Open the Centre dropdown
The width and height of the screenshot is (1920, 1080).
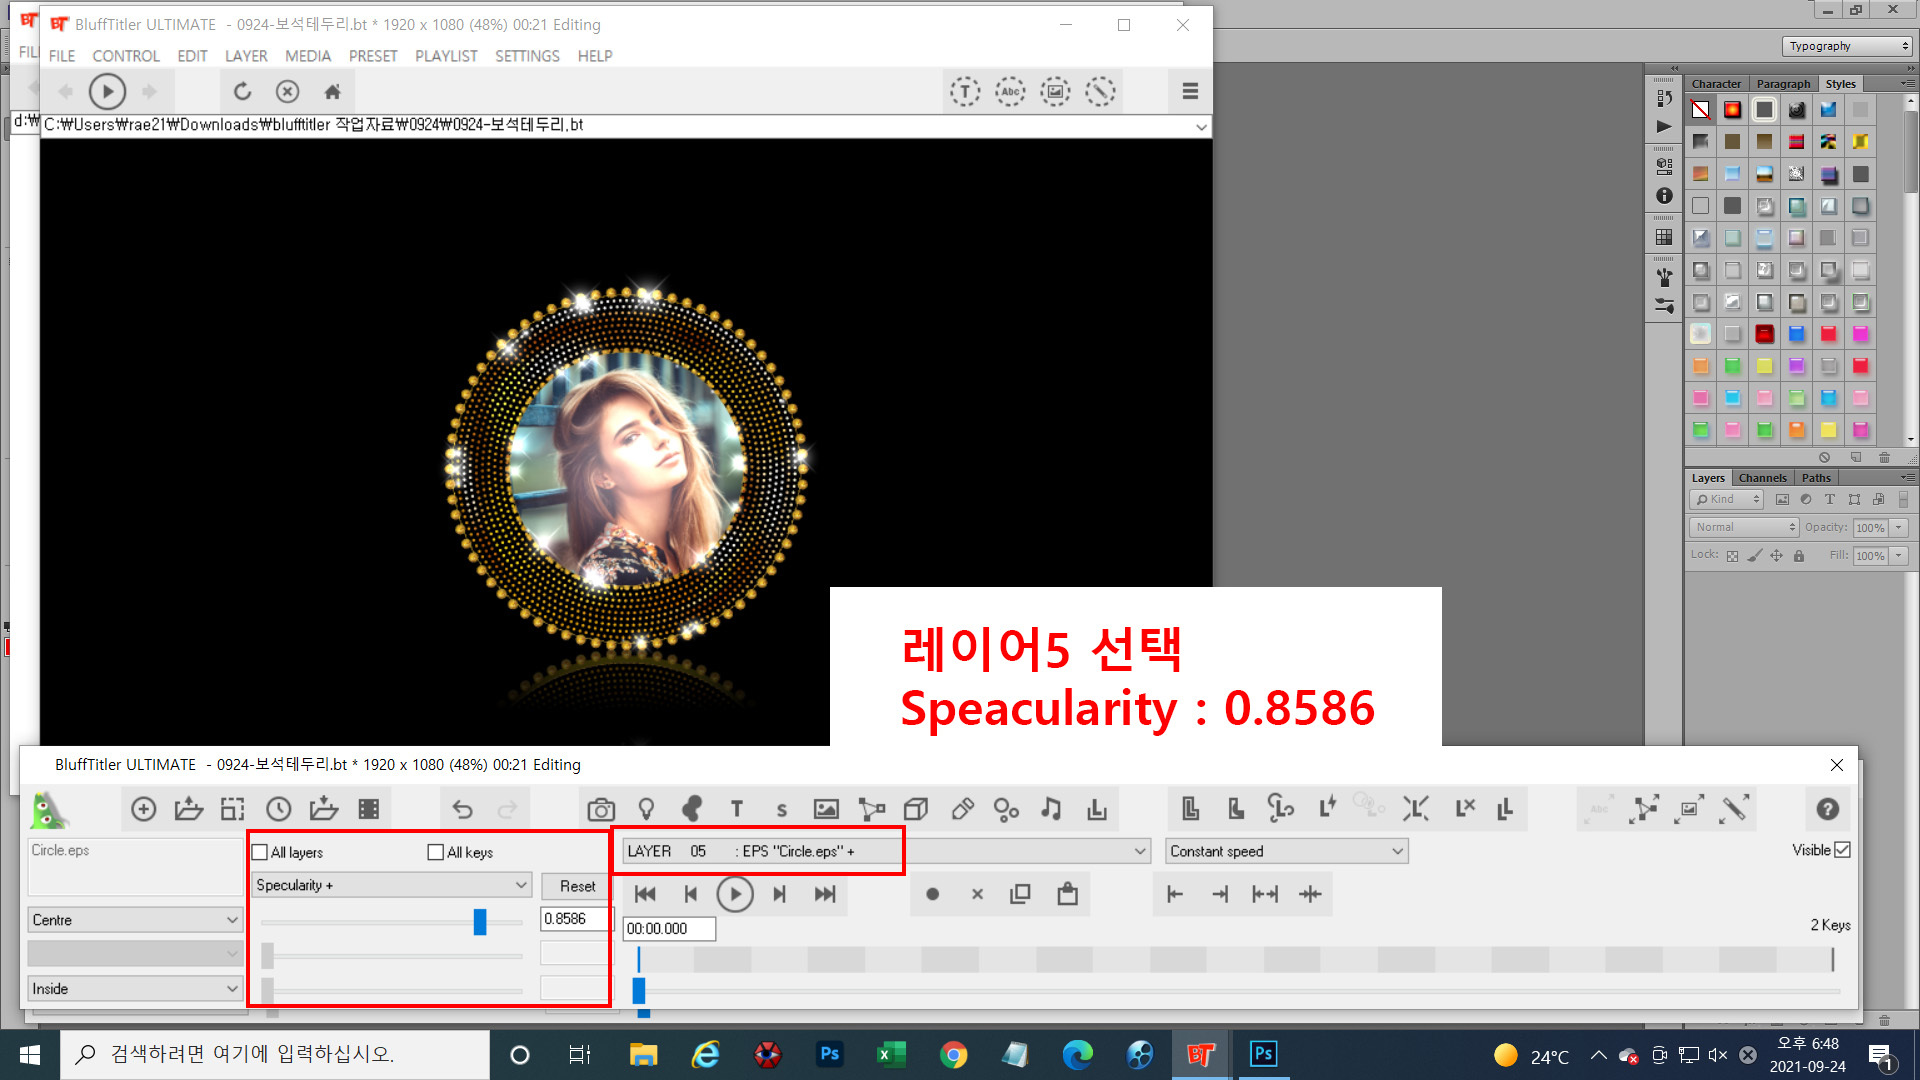point(135,920)
